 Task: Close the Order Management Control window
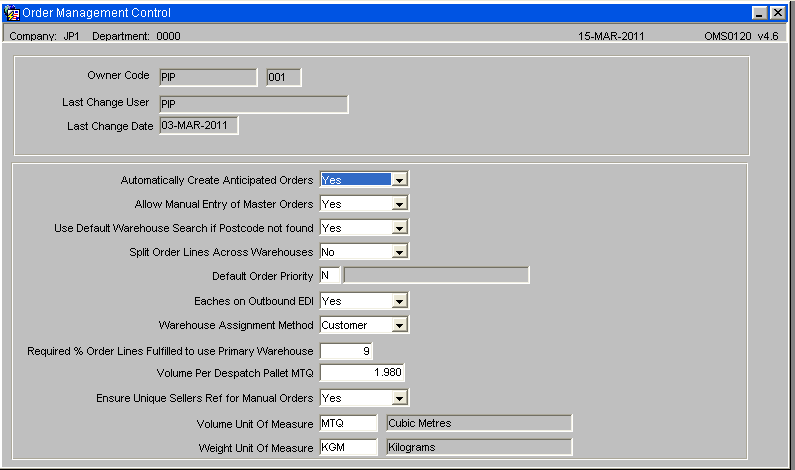tap(777, 13)
